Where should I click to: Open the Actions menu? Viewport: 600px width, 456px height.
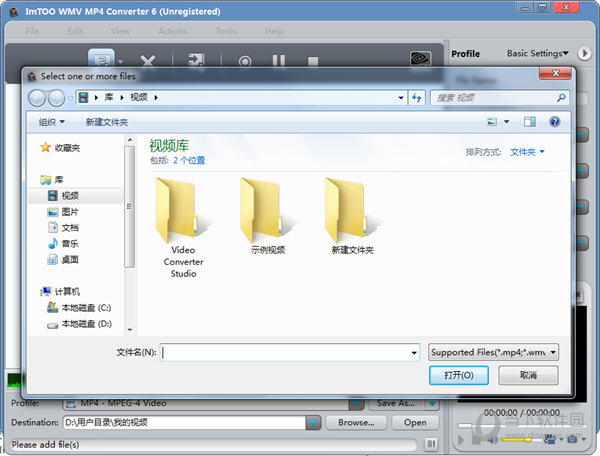point(173,31)
